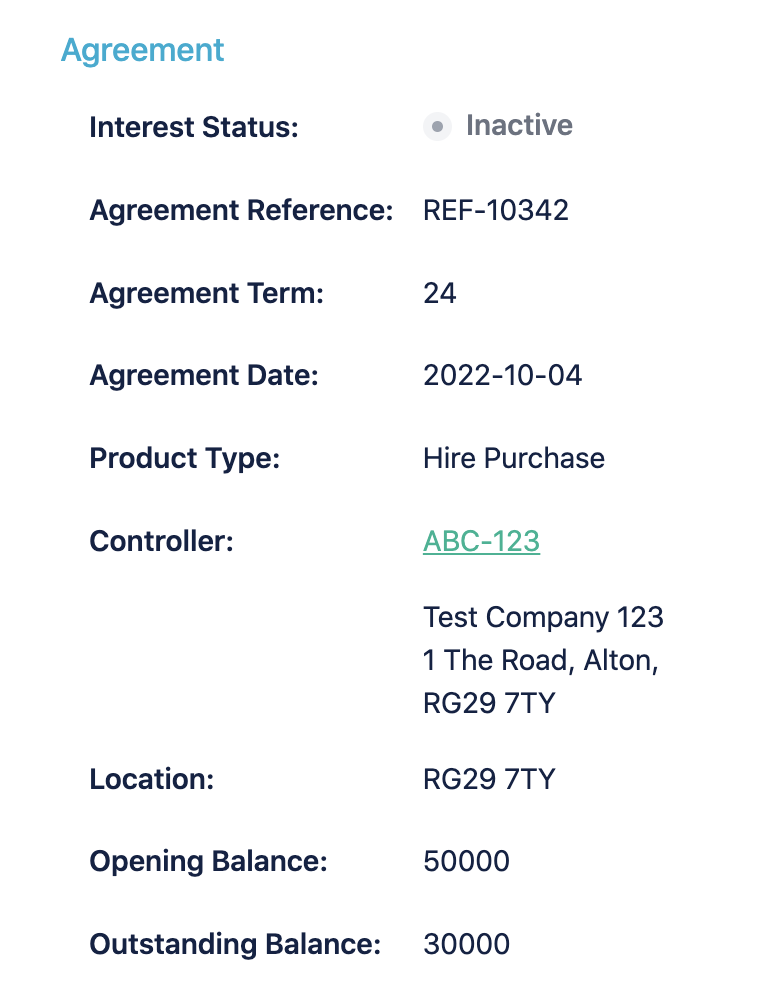Click the Agreement Date label
762x994 pixels.
pos(204,376)
